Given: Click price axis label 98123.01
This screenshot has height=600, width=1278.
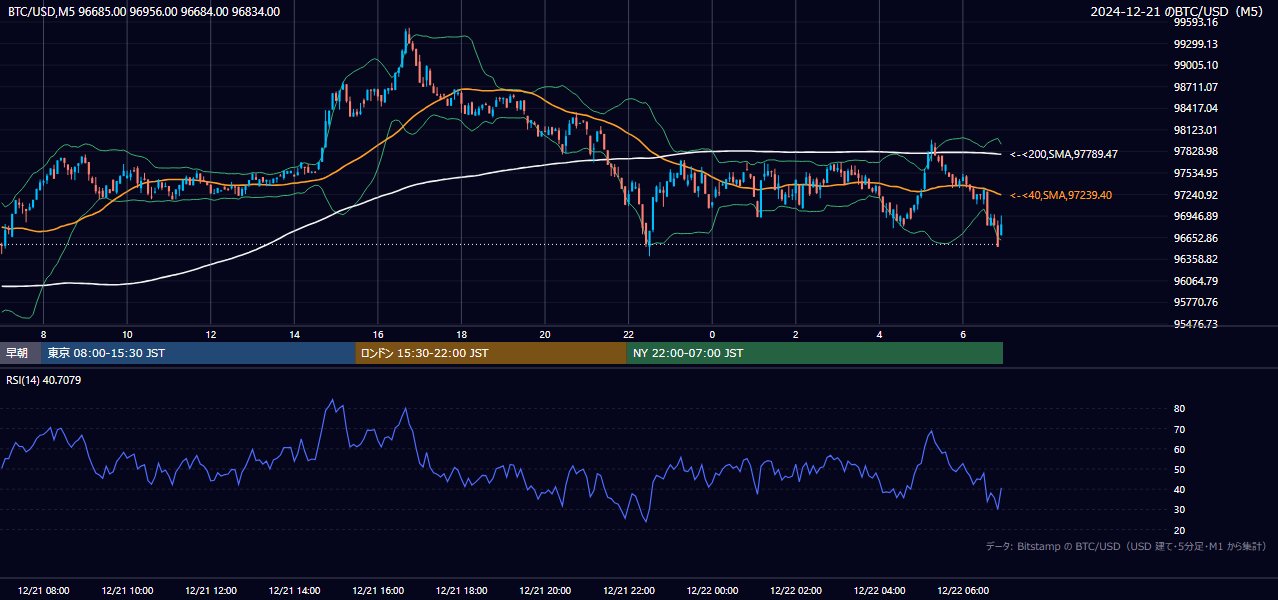Looking at the screenshot, I should click(1195, 130).
